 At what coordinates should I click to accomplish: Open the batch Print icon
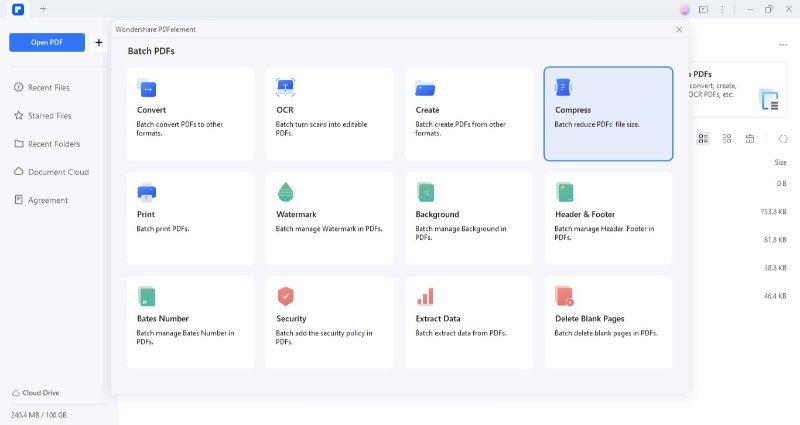[146, 192]
